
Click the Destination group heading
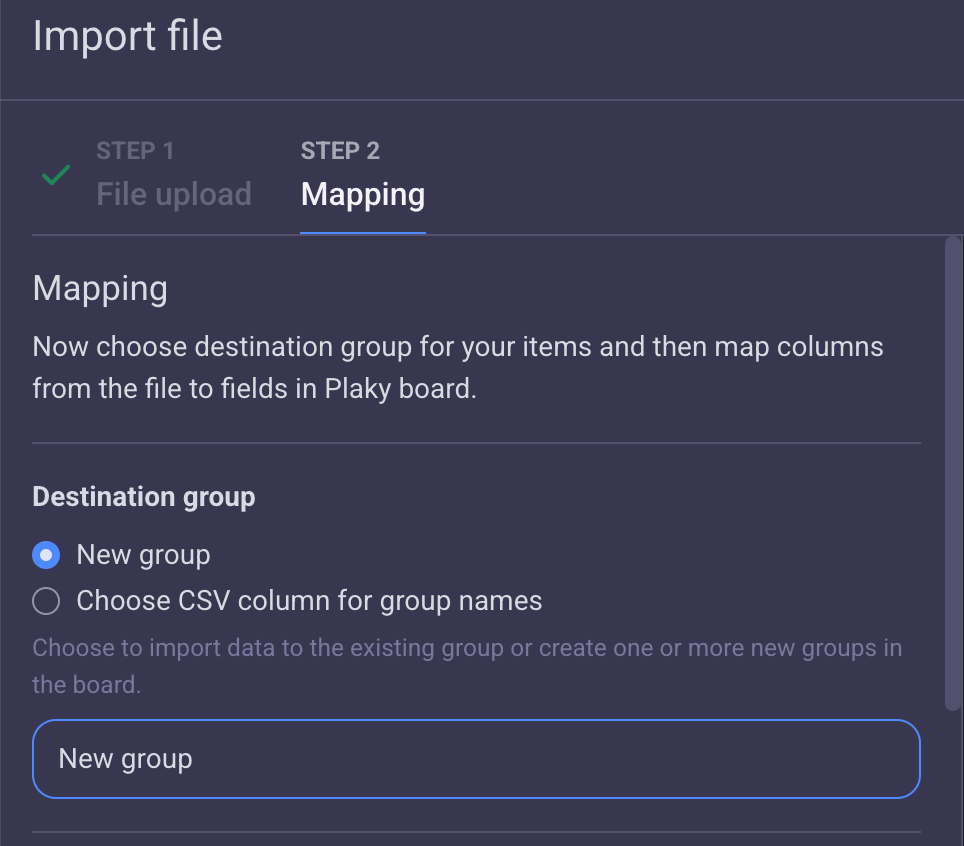(143, 496)
